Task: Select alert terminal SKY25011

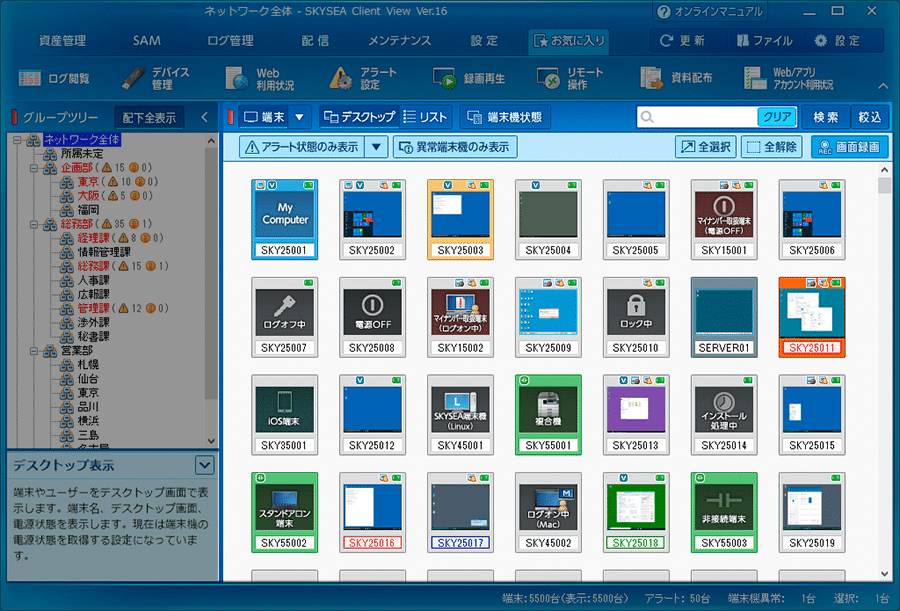Action: coord(812,317)
